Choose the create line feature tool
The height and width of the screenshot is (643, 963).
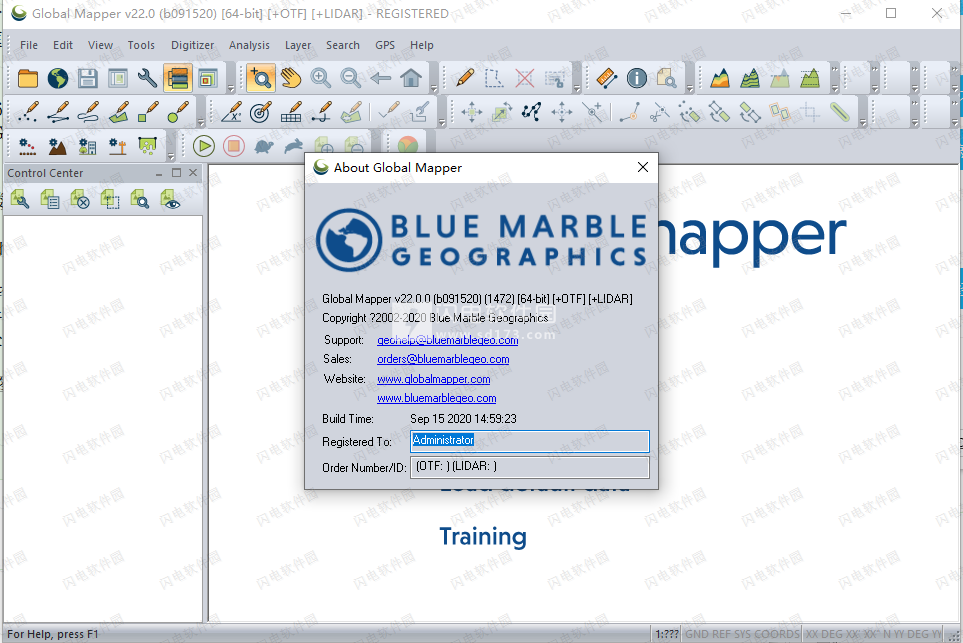click(58, 112)
